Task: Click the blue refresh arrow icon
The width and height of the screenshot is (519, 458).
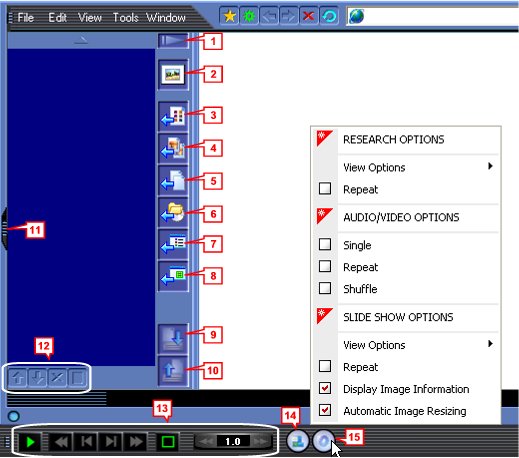Action: click(329, 16)
